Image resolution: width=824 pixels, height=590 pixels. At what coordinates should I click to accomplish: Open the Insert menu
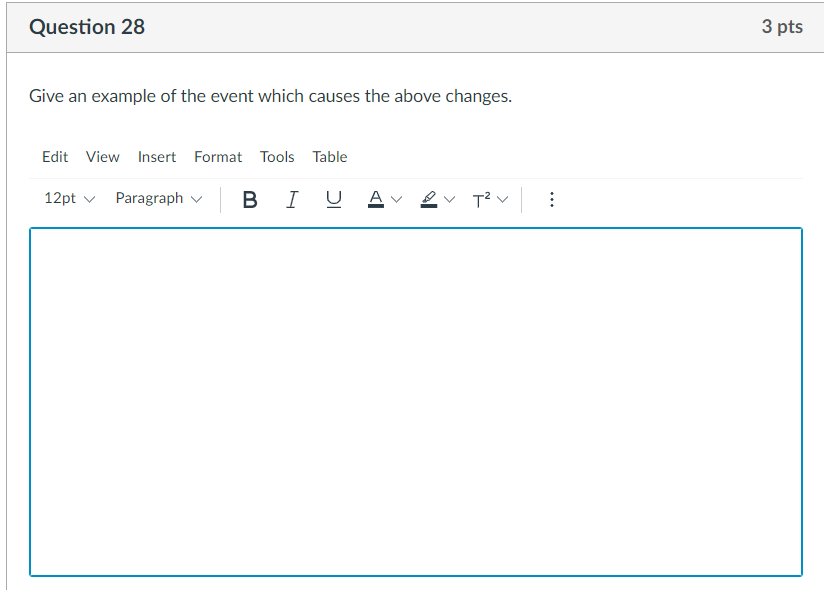157,157
